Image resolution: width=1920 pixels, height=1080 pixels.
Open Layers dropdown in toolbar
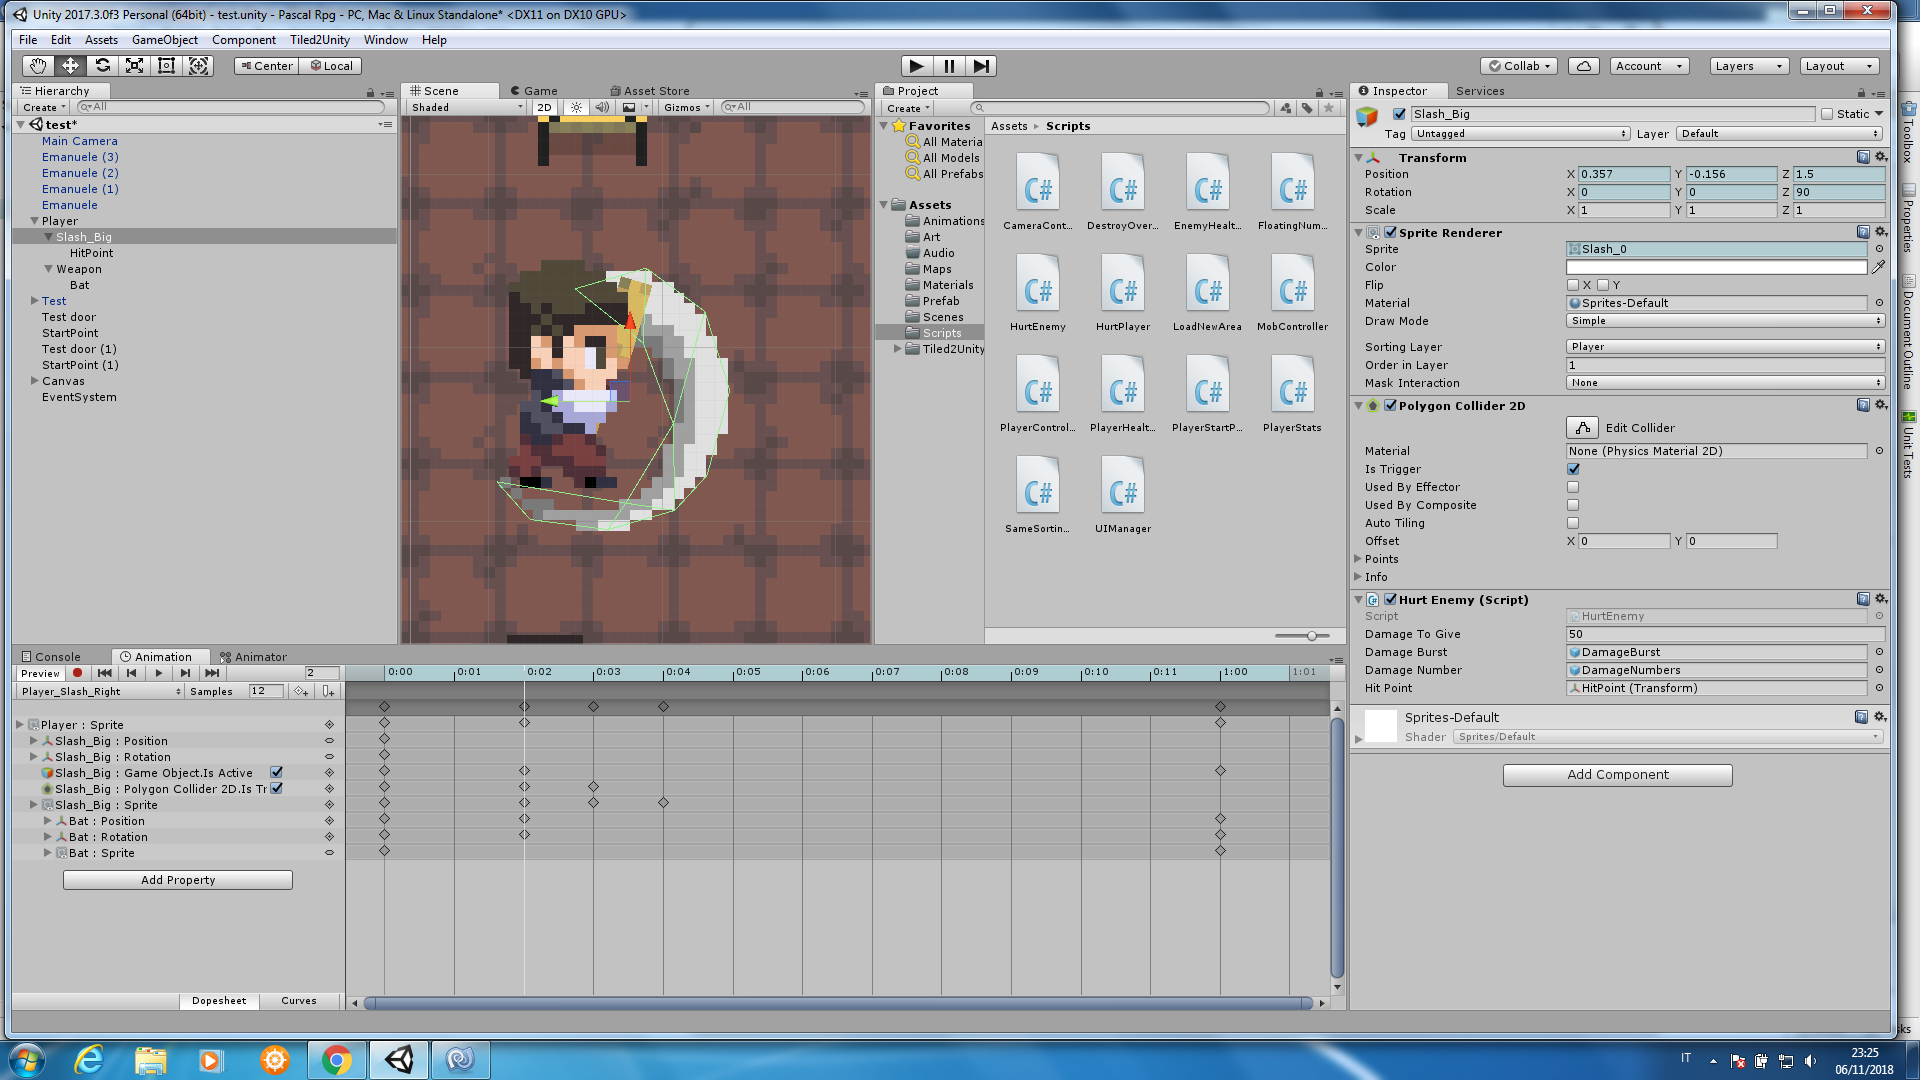1749,66
